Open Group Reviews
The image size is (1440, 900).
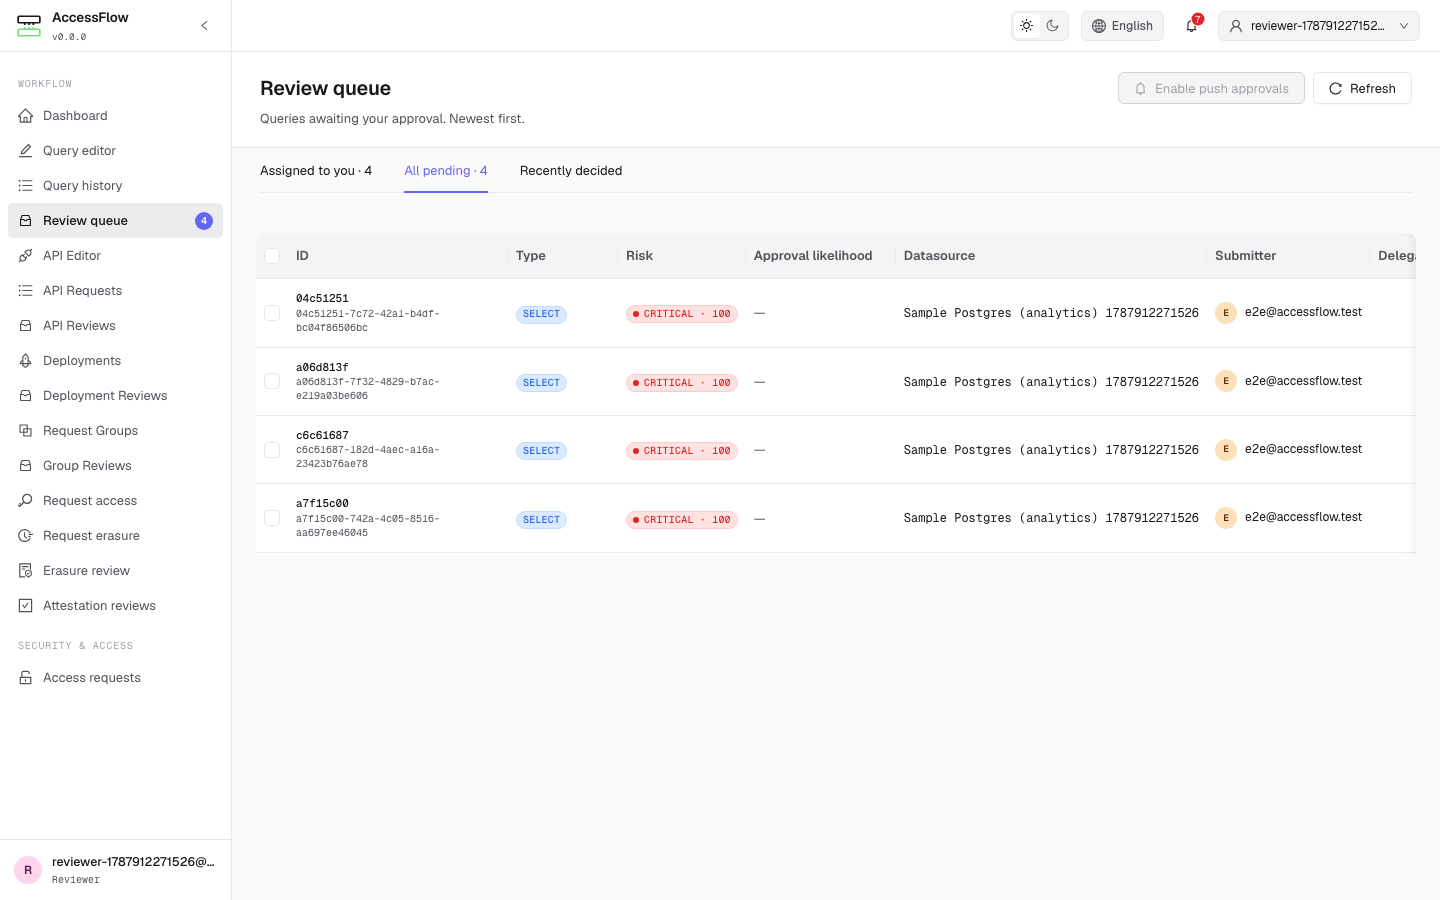pos(115,466)
